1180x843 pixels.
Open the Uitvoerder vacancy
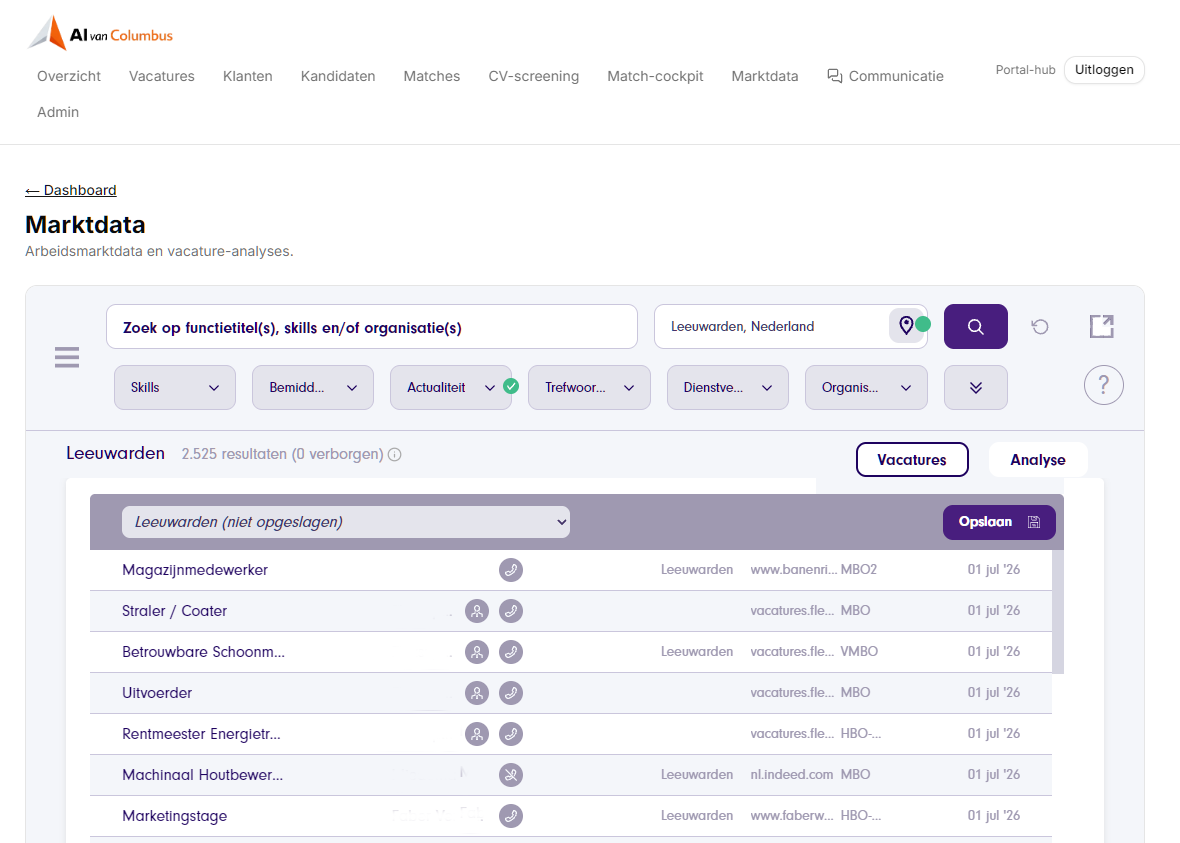click(157, 693)
